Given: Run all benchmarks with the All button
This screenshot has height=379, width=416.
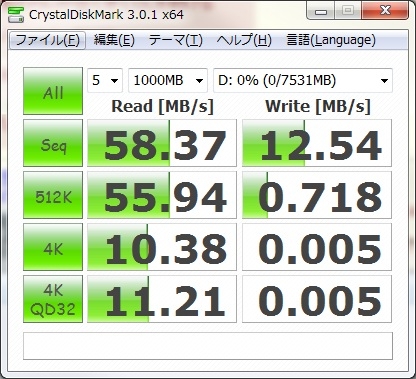Looking at the screenshot, I should pos(53,91).
